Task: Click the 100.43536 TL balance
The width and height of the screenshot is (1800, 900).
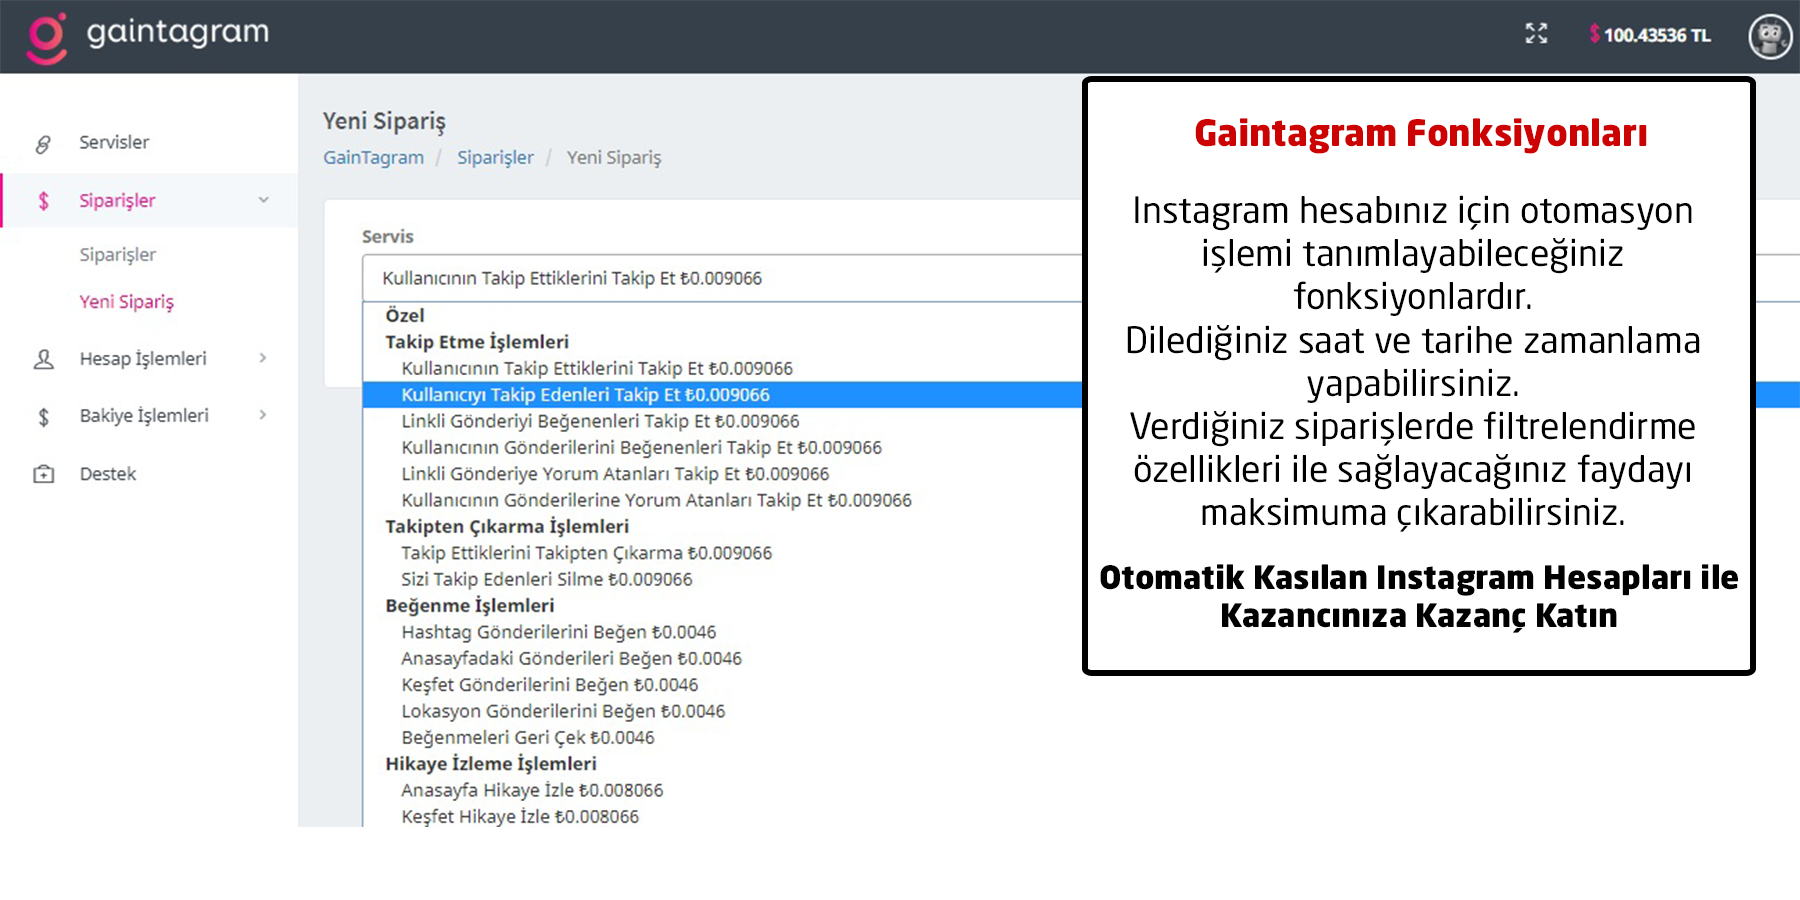Action: click(x=1657, y=35)
